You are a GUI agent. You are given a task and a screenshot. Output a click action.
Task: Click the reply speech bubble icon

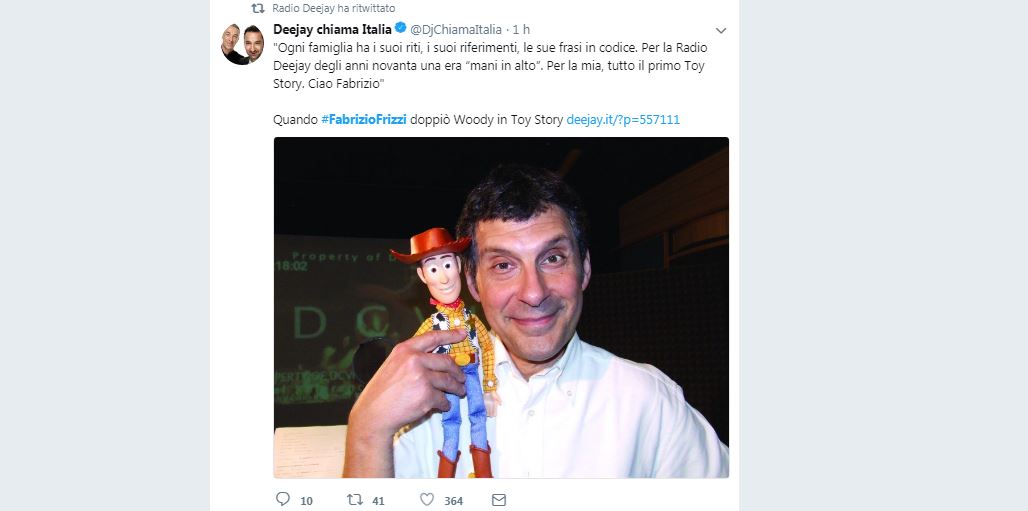coord(282,499)
